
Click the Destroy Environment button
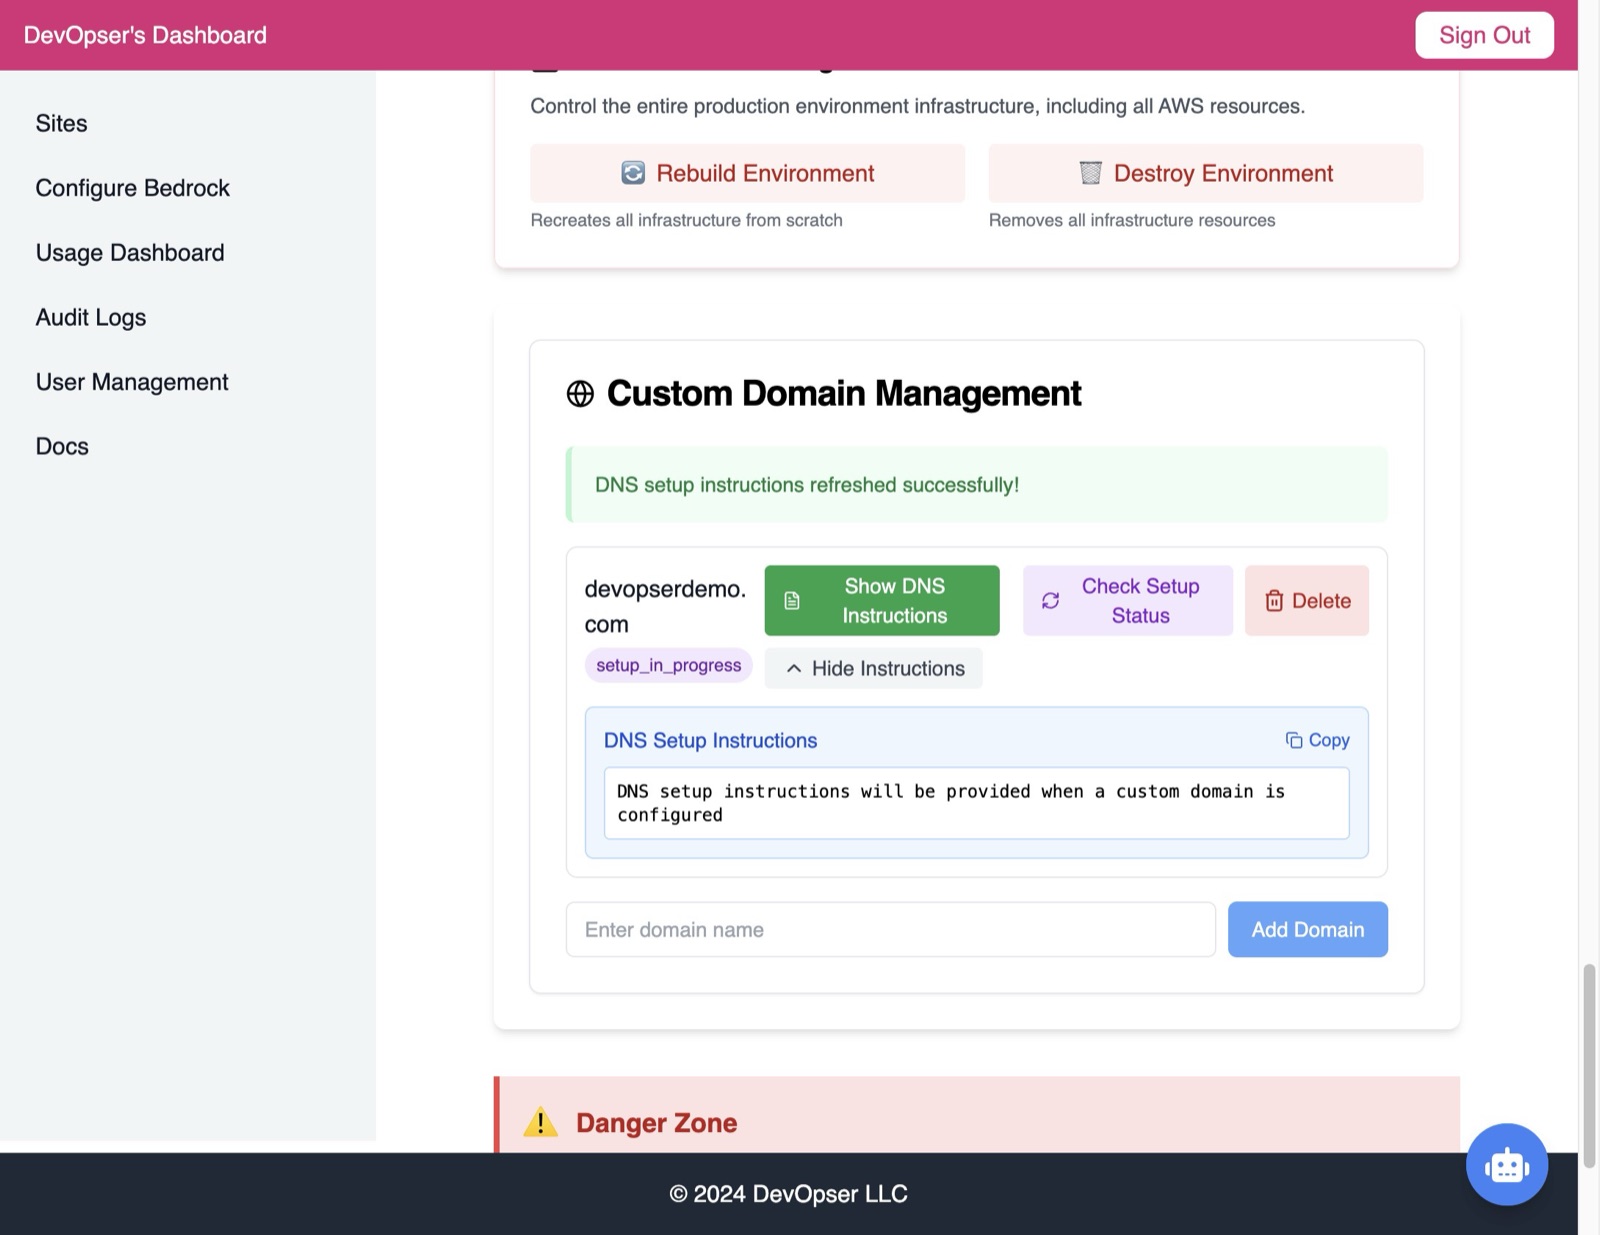tap(1206, 173)
